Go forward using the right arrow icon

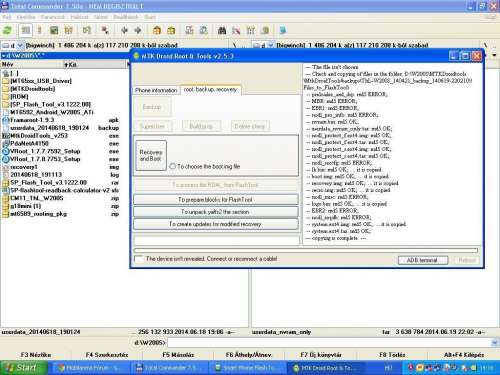138,31
